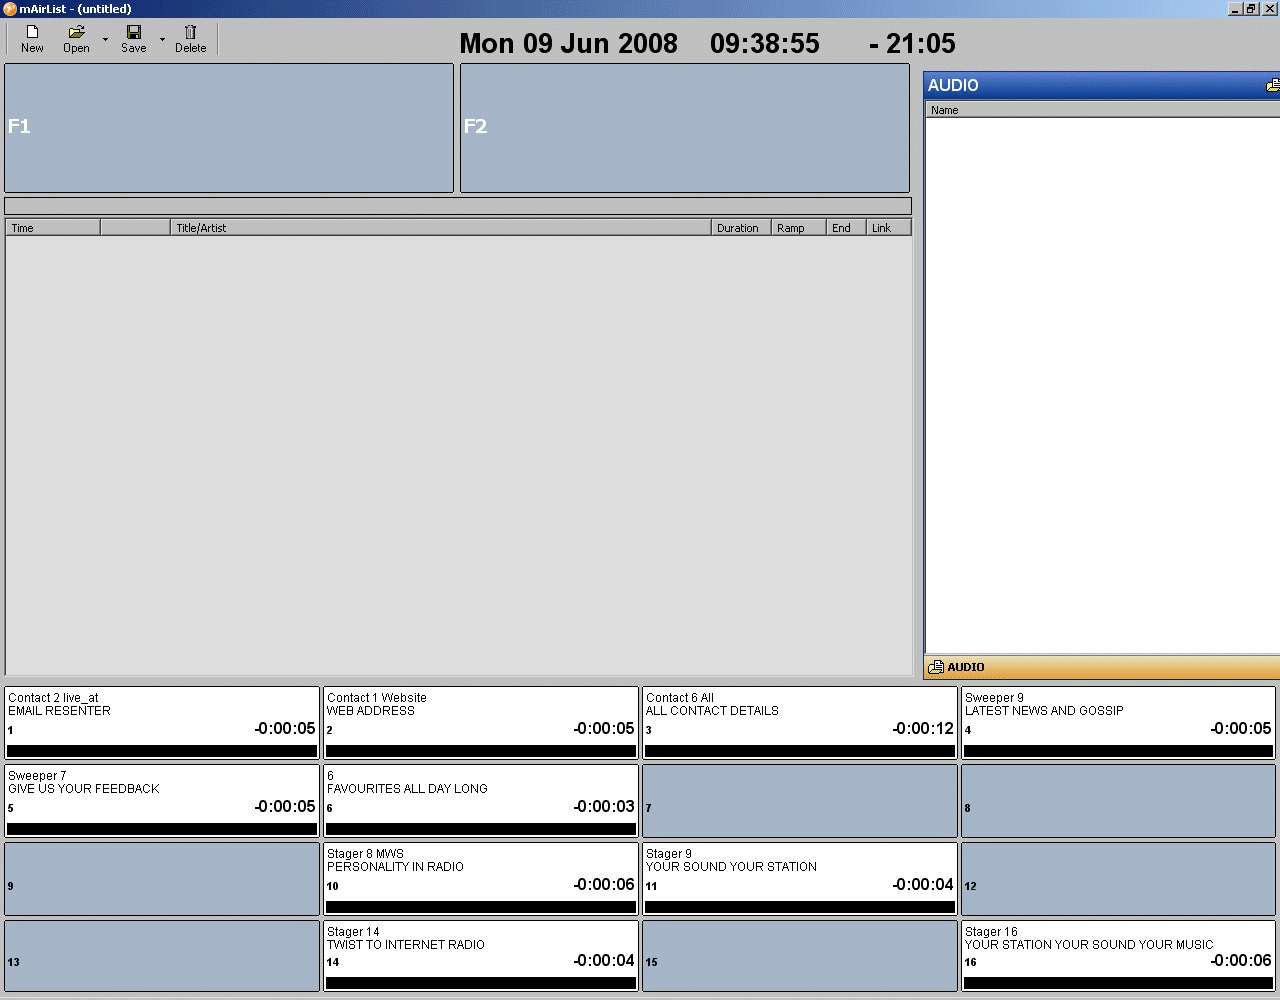Click the Ramp column header
Screen dimensions: 1280x1000
pos(798,228)
